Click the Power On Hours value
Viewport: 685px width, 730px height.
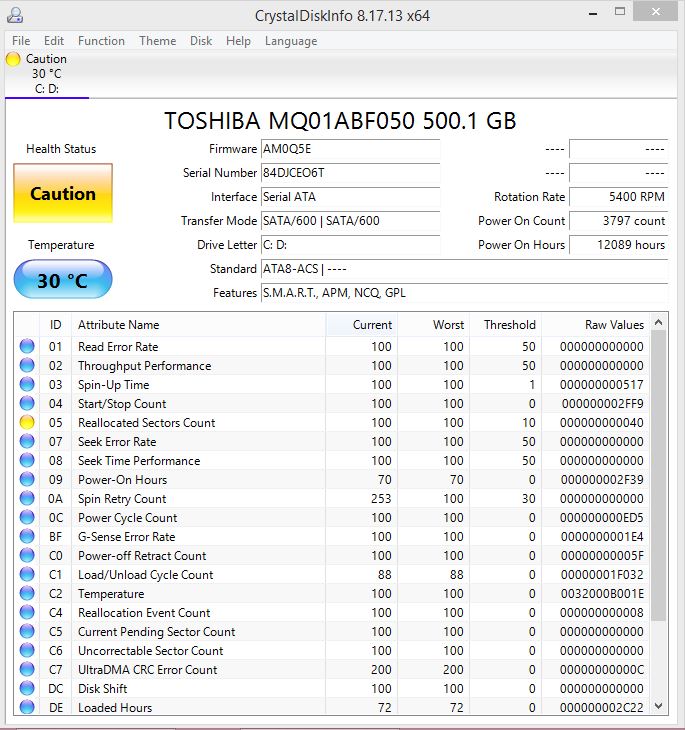pos(618,245)
